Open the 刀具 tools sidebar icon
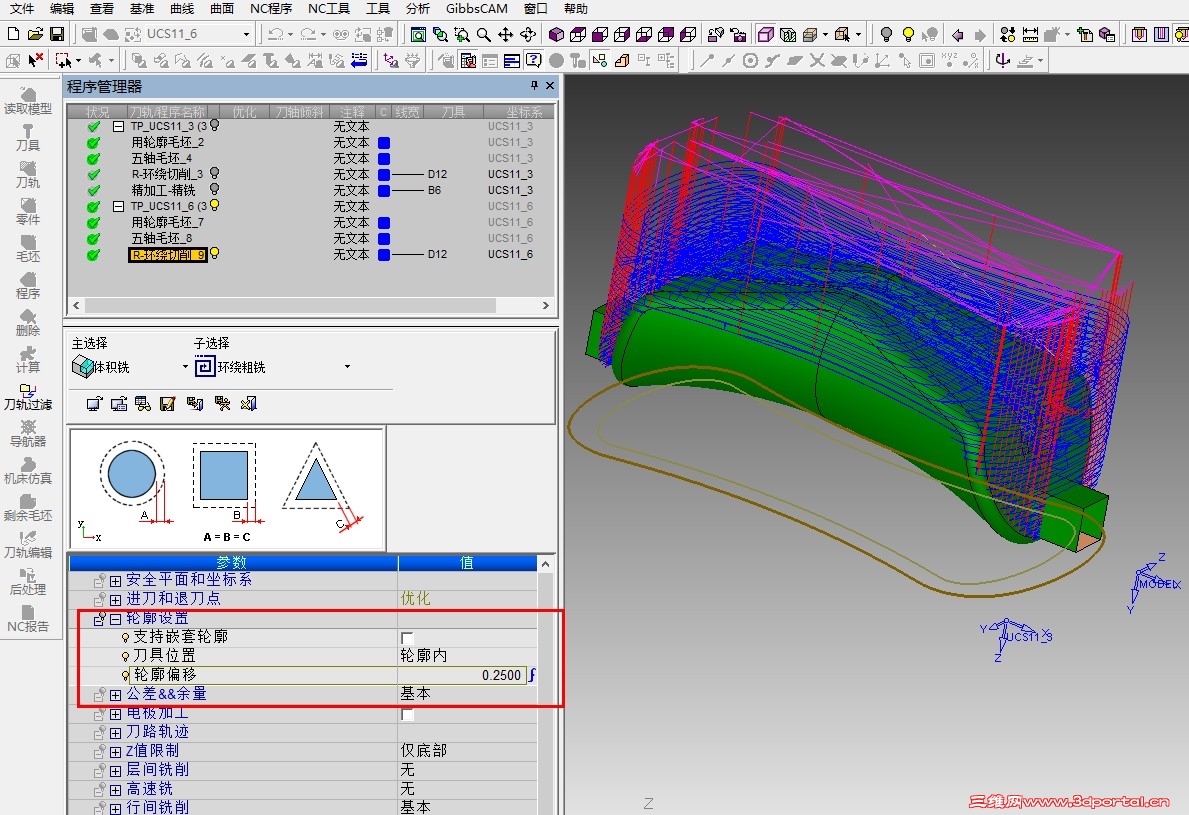Viewport: 1189px width, 815px height. [x=28, y=137]
